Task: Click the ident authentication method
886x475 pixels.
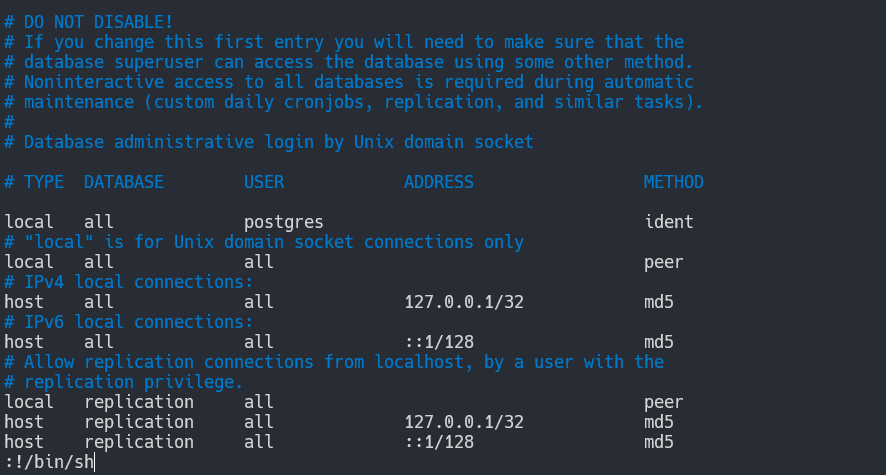Action: coord(668,222)
